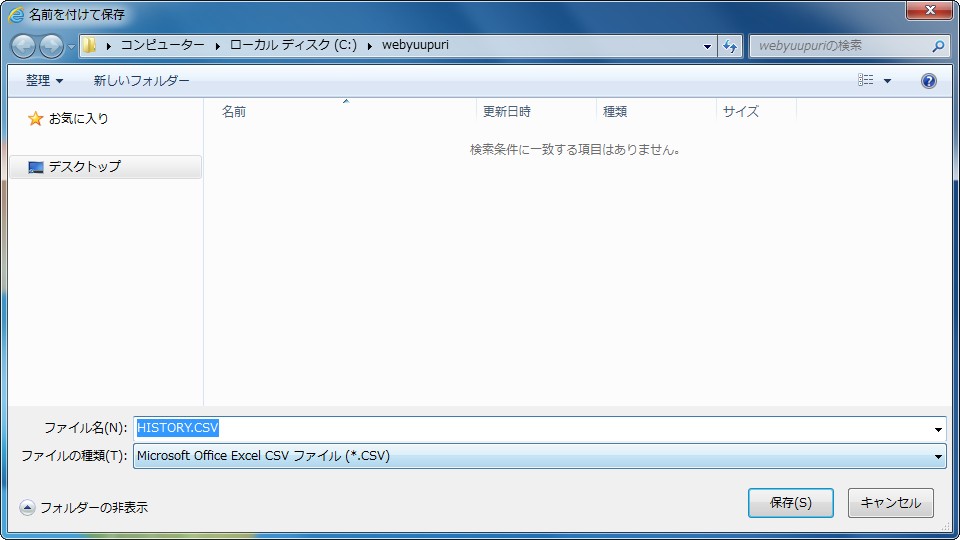This screenshot has height=540, width=960.
Task: Expand the file name history dropdown arrow
Action: [x=938, y=429]
